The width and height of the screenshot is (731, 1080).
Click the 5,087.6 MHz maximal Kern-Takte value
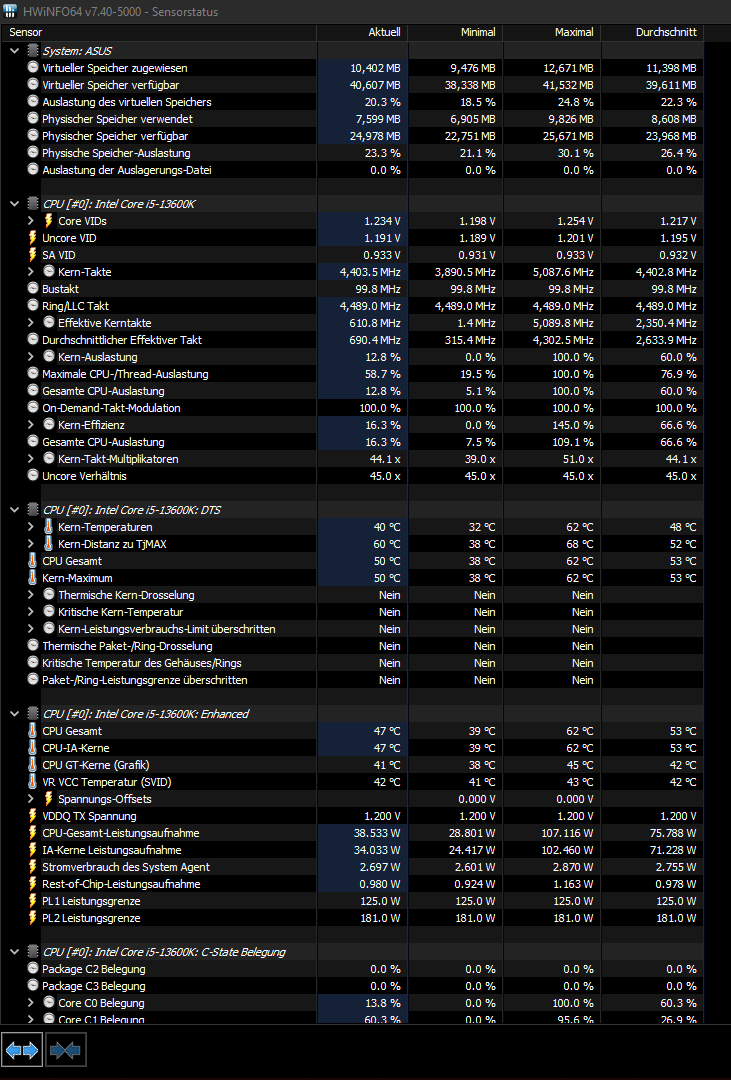pyautogui.click(x=563, y=271)
